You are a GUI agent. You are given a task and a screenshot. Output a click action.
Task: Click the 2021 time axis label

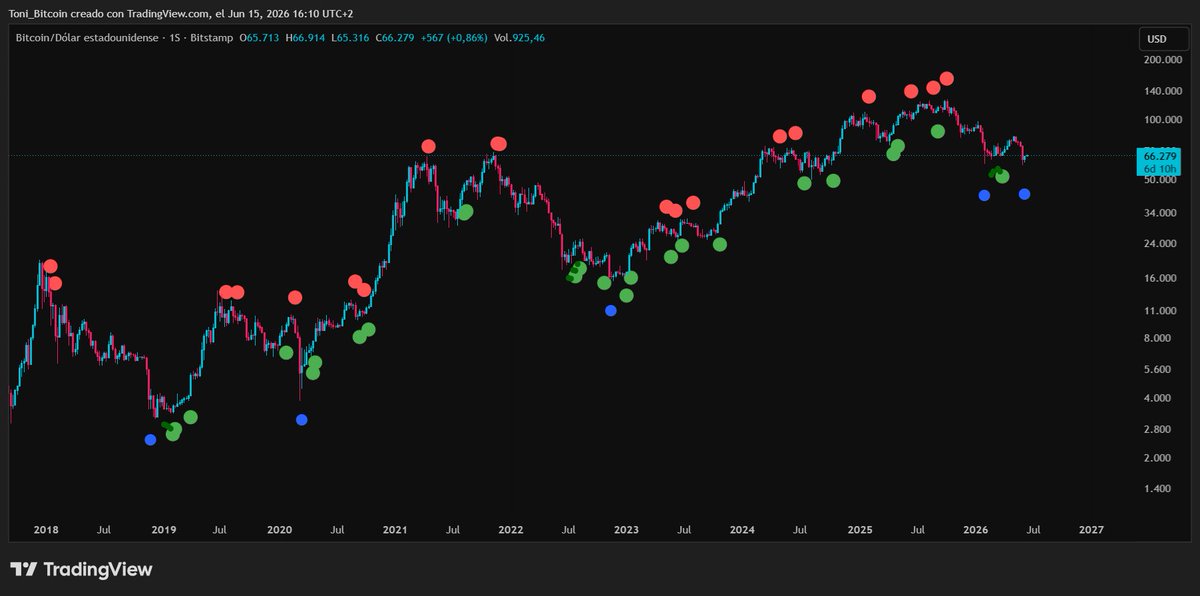click(395, 530)
